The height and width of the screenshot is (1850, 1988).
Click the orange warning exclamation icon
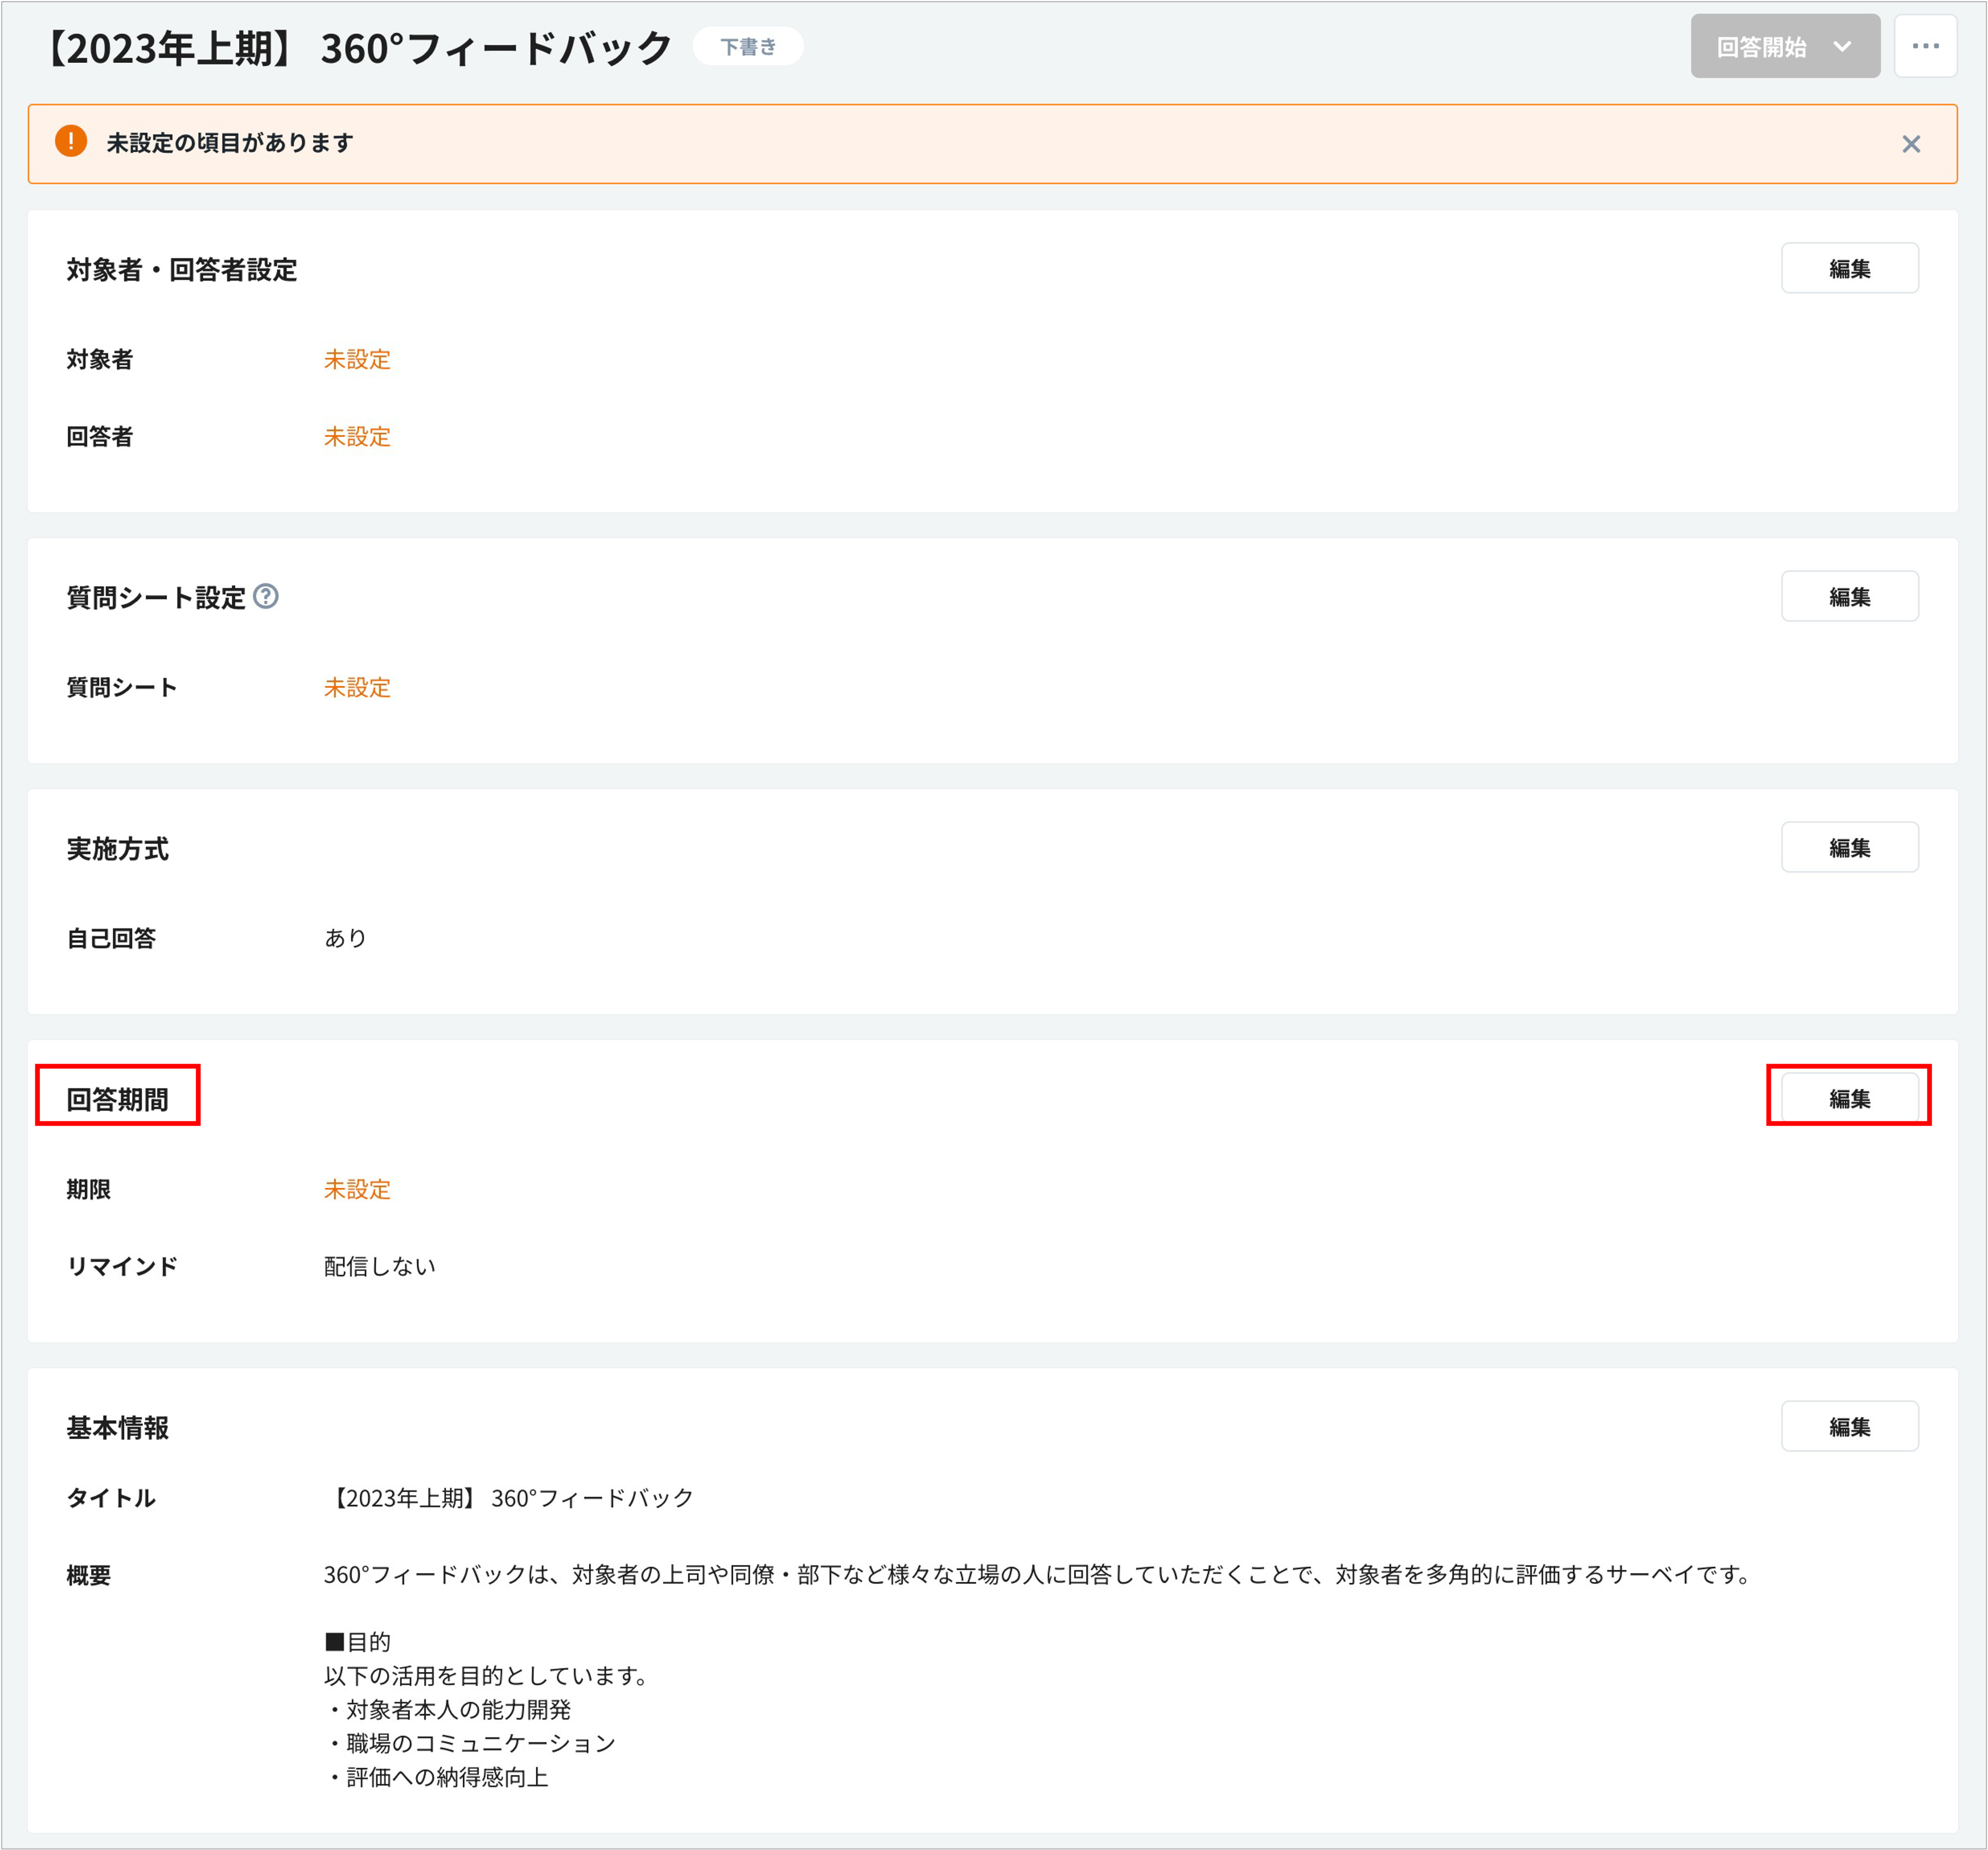tap(71, 142)
